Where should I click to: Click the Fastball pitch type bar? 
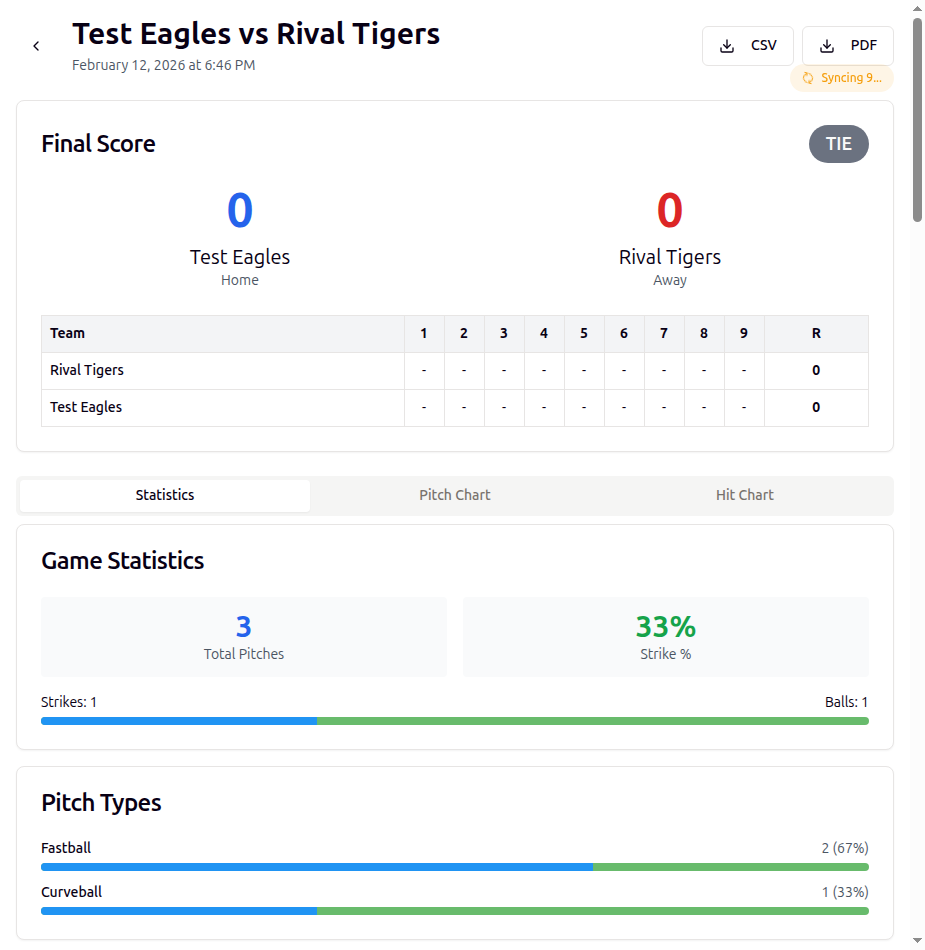[455, 867]
